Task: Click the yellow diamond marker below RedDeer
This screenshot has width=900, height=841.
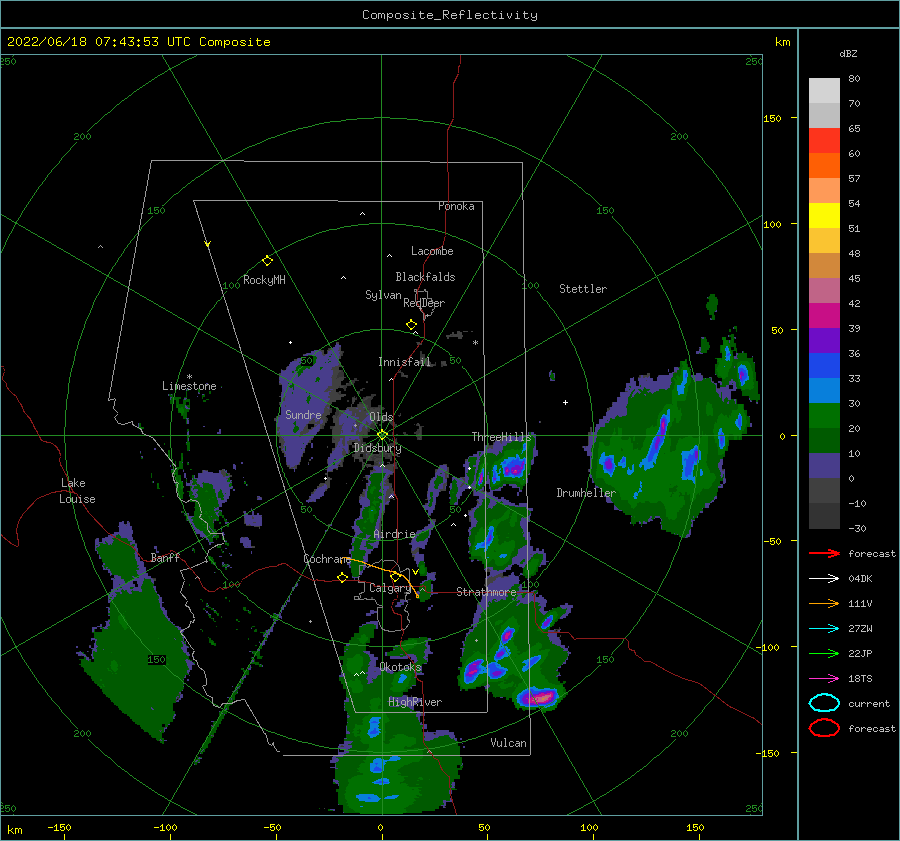Action: coord(411,325)
